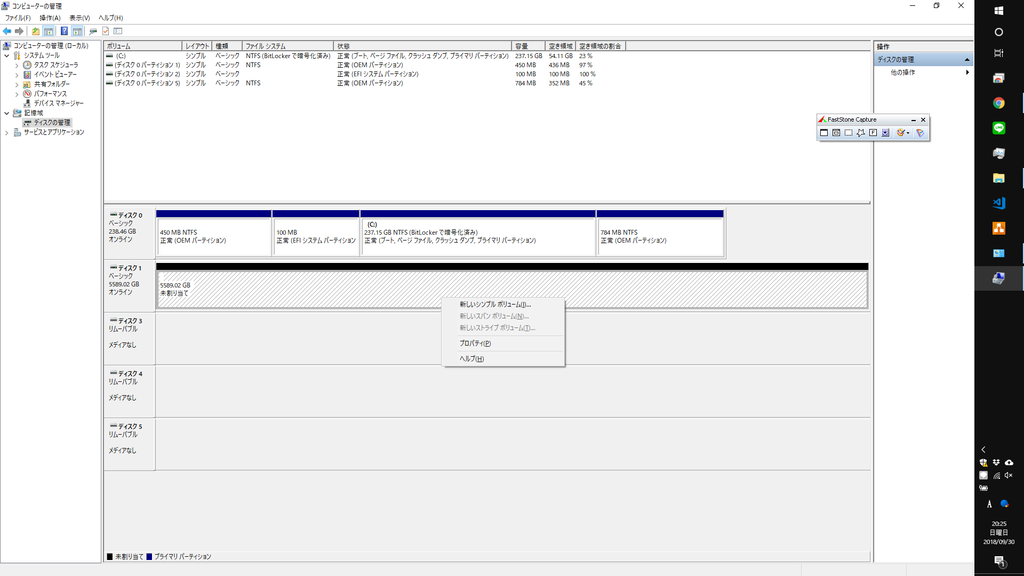Select コンピューターの管理 (ローカル) root

click(x=51, y=46)
